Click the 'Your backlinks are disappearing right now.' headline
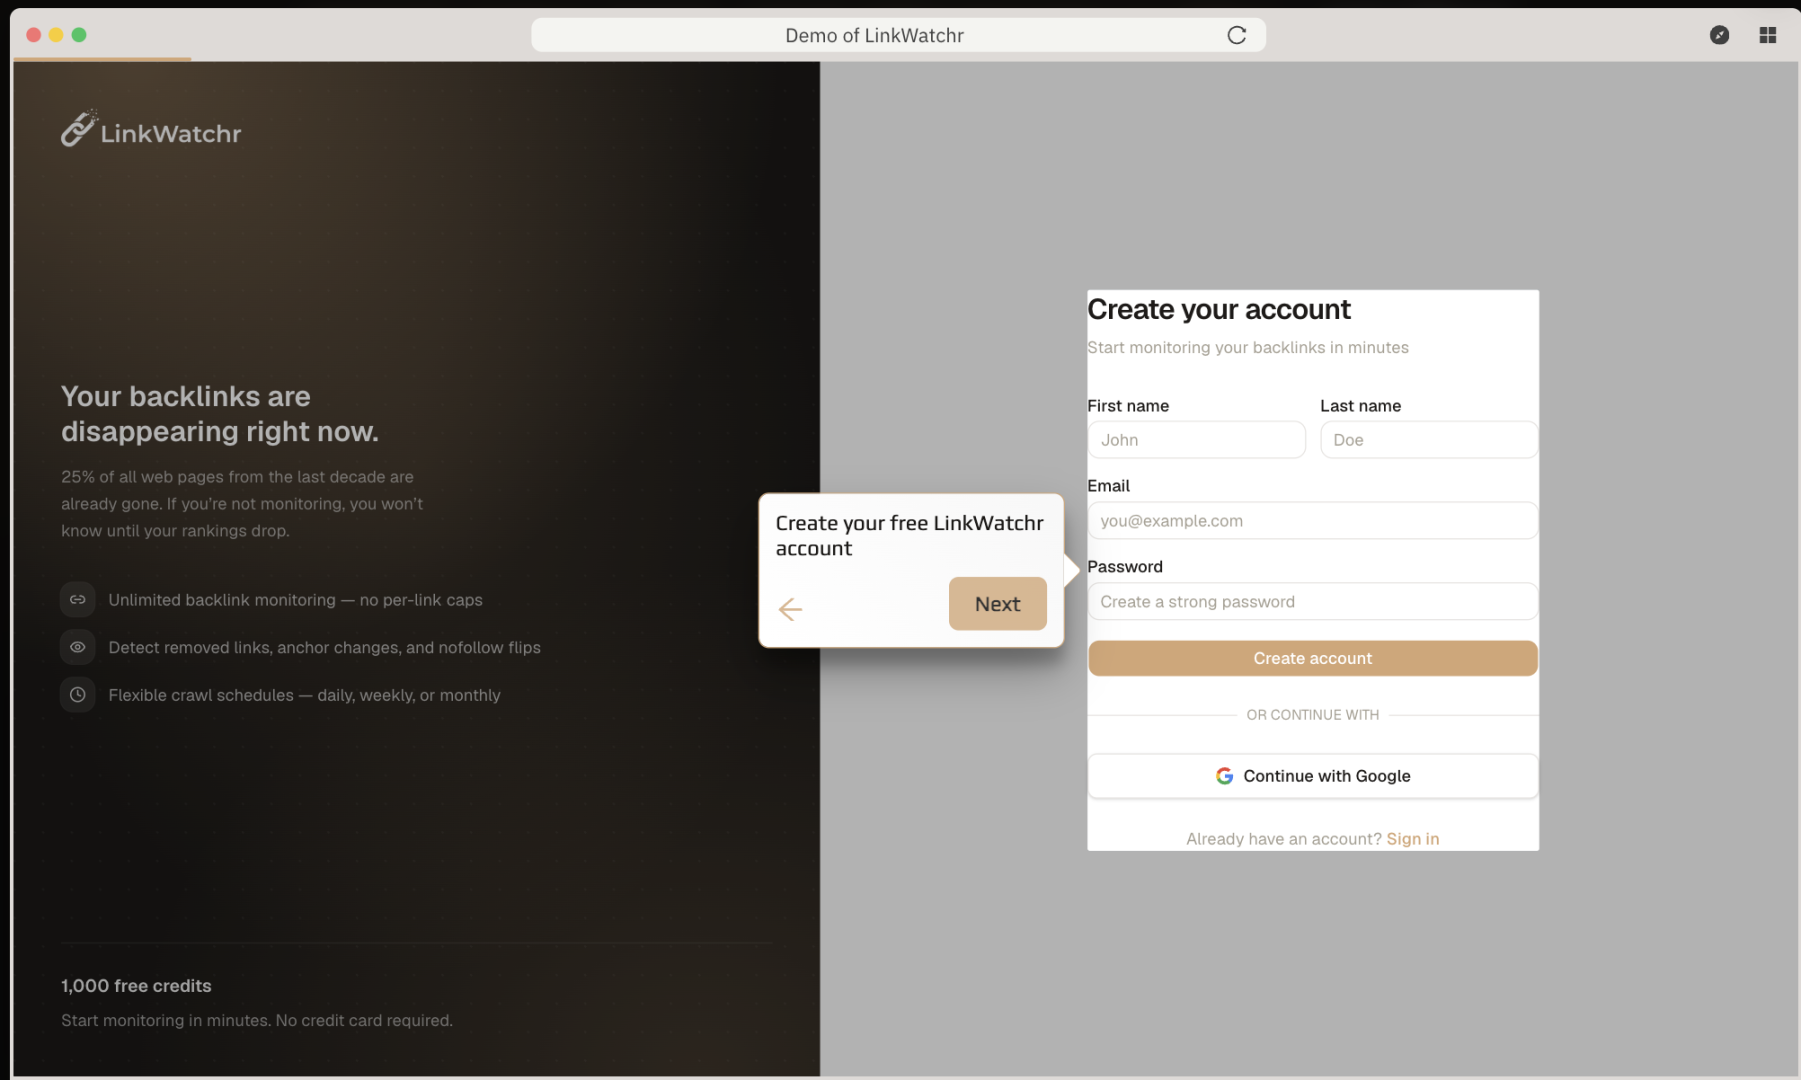The height and width of the screenshot is (1080, 1801). [220, 414]
